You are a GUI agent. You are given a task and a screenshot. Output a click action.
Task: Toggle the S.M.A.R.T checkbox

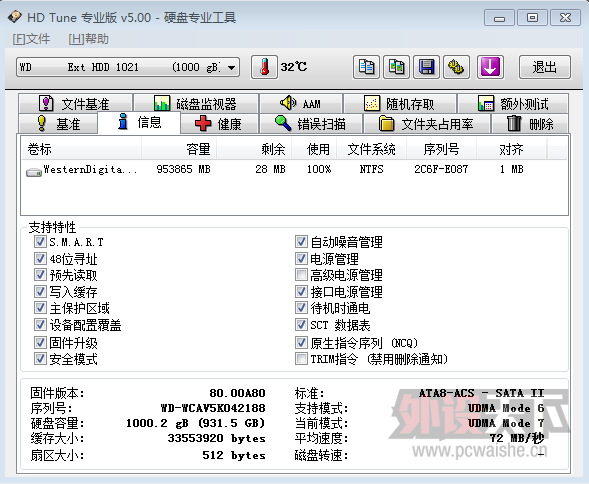tap(40, 242)
